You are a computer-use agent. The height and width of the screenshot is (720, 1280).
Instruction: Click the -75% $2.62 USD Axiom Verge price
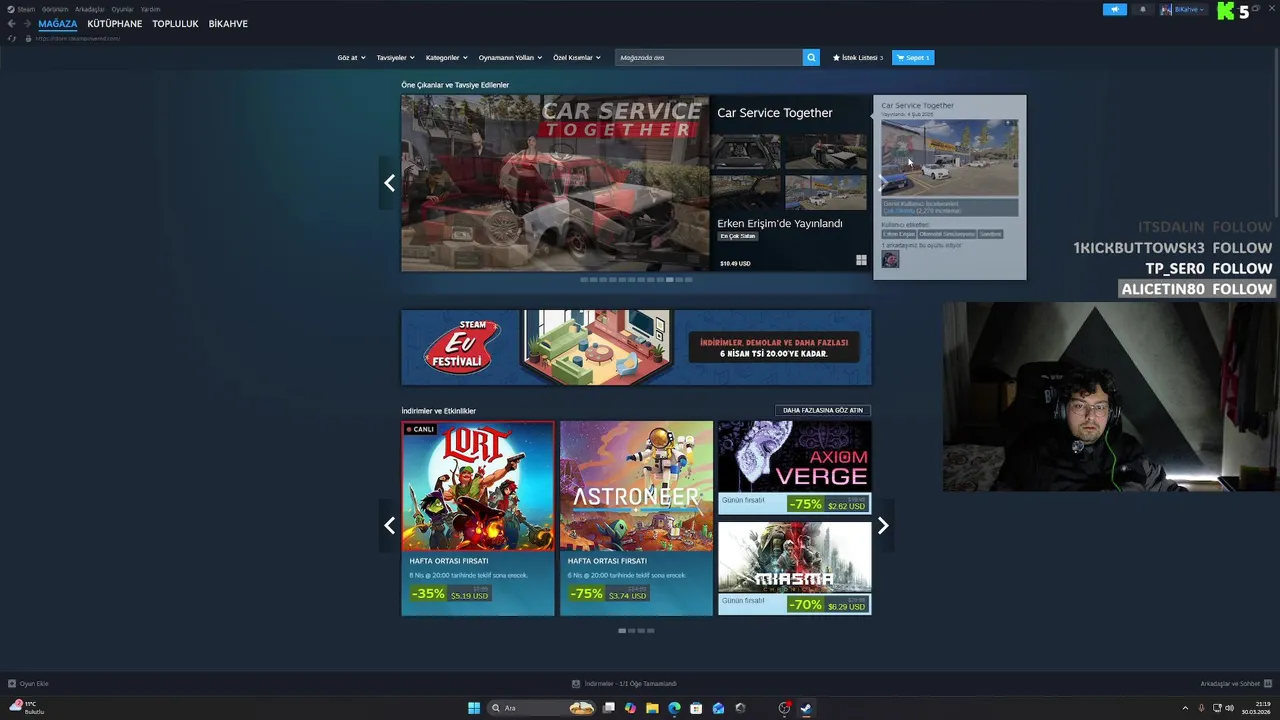pos(827,504)
